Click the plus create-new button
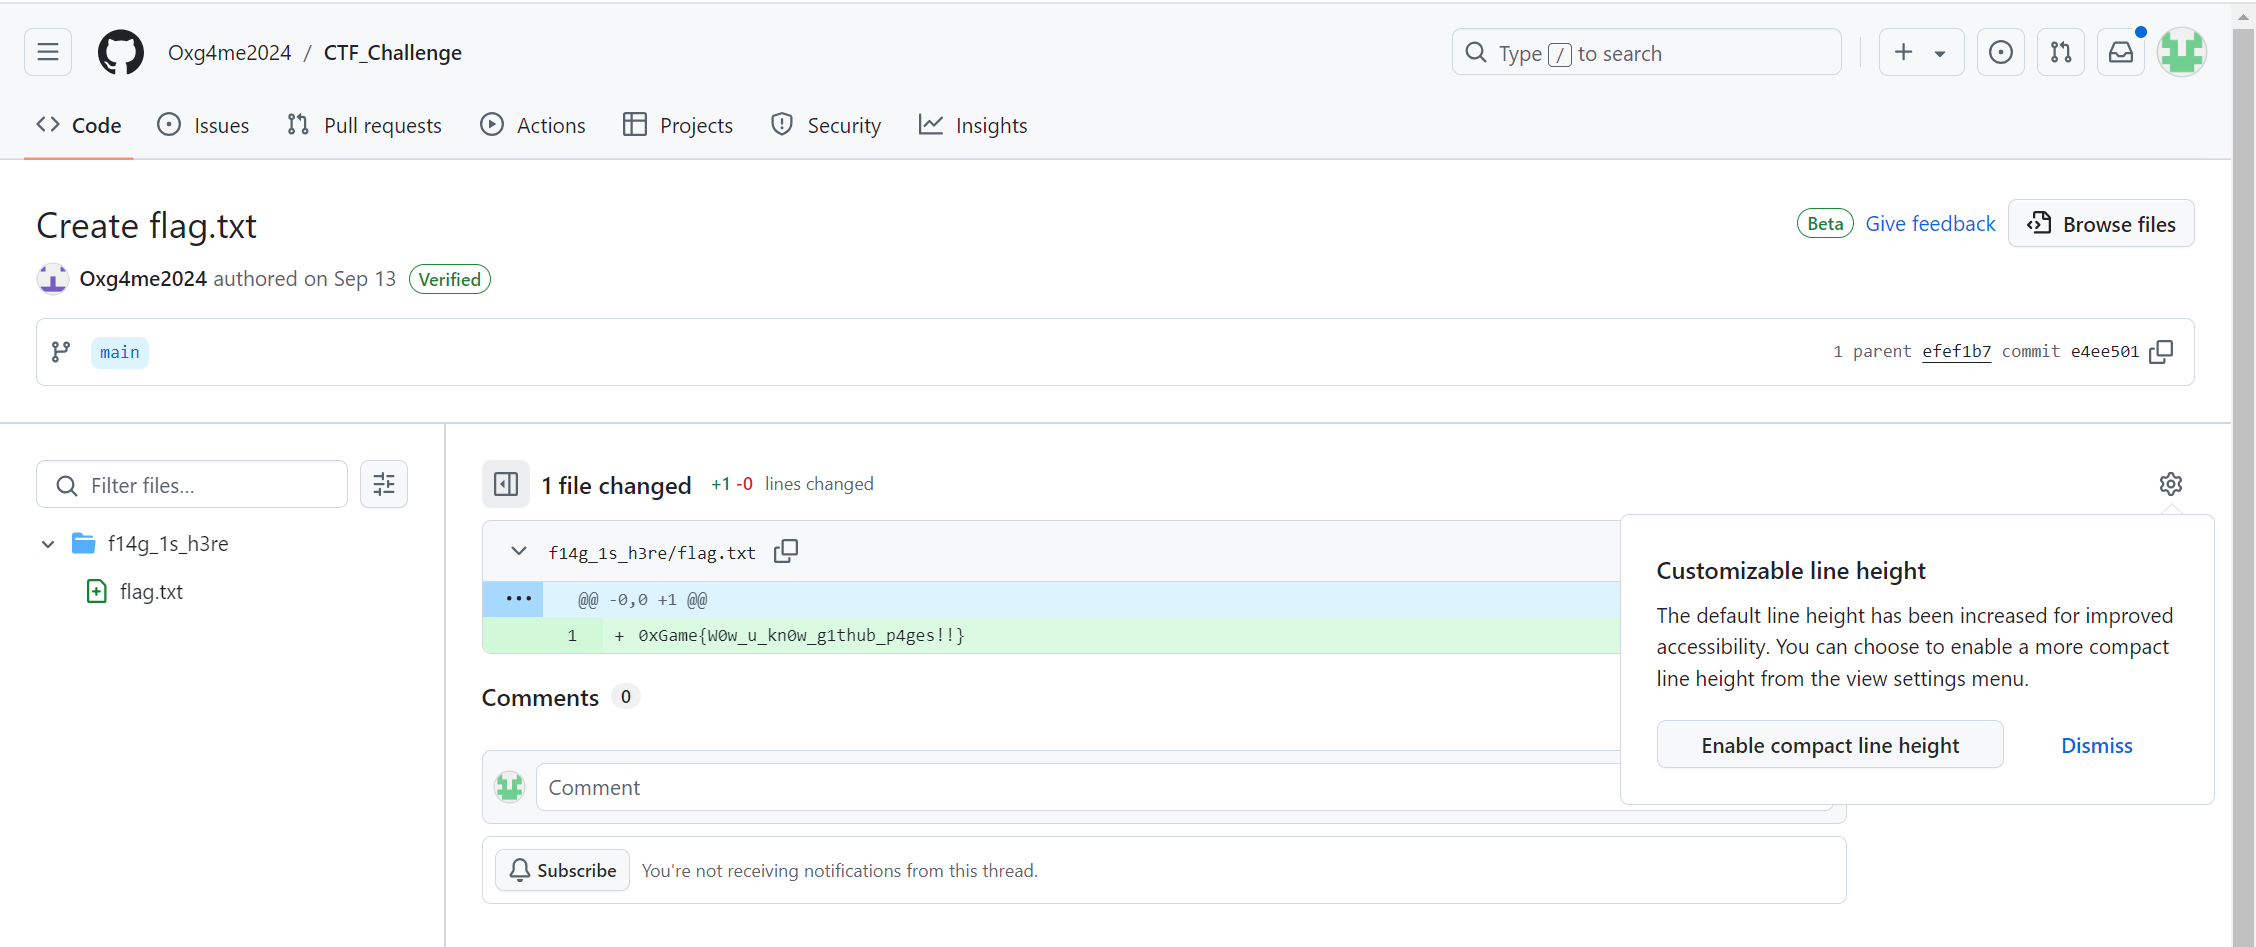This screenshot has width=2256, height=947. click(x=1903, y=52)
